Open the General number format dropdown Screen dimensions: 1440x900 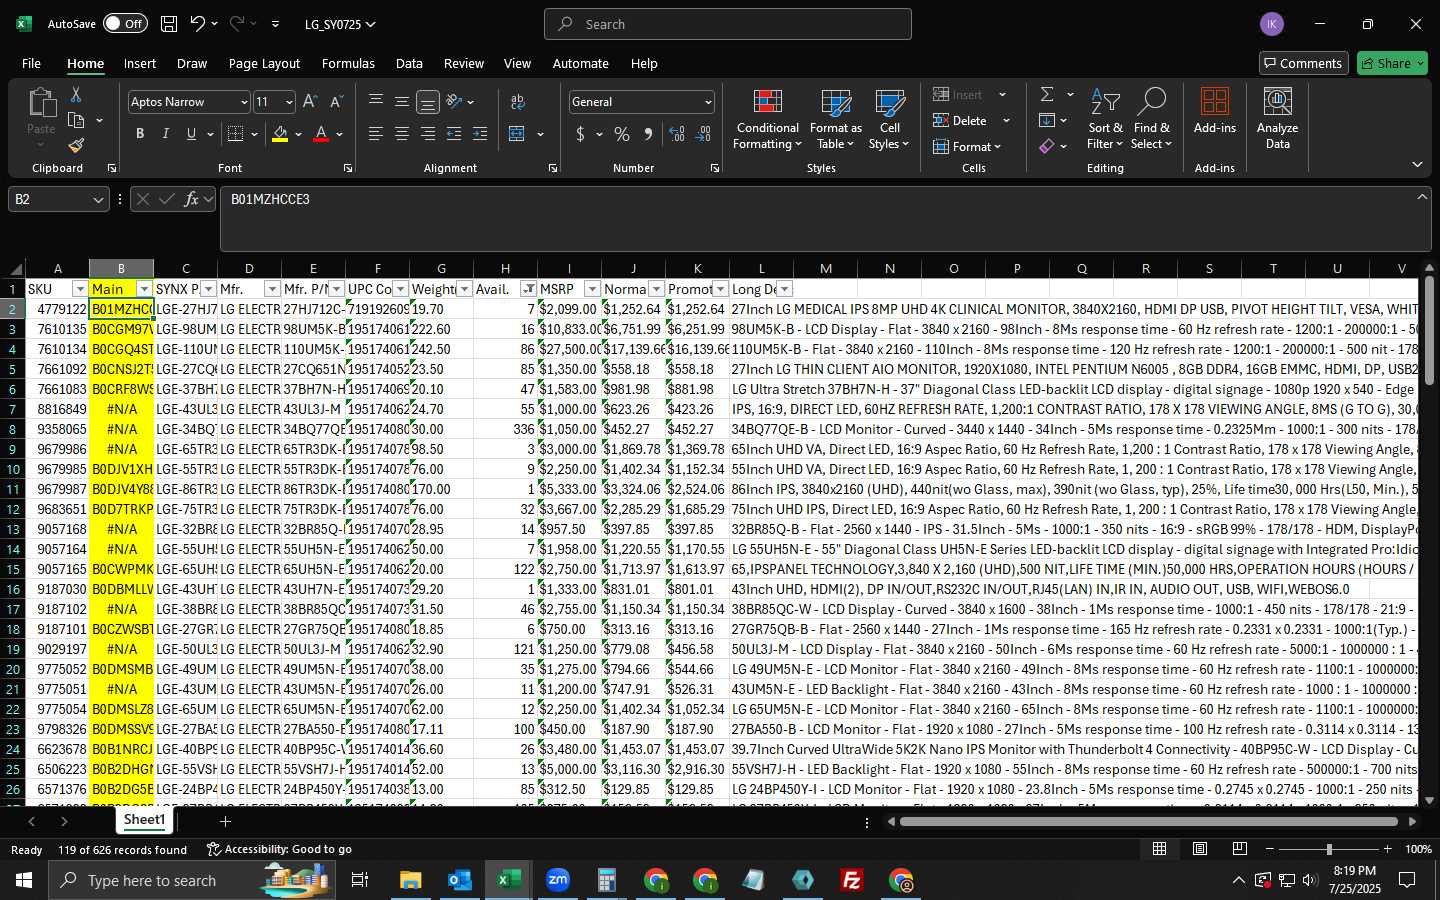[708, 102]
